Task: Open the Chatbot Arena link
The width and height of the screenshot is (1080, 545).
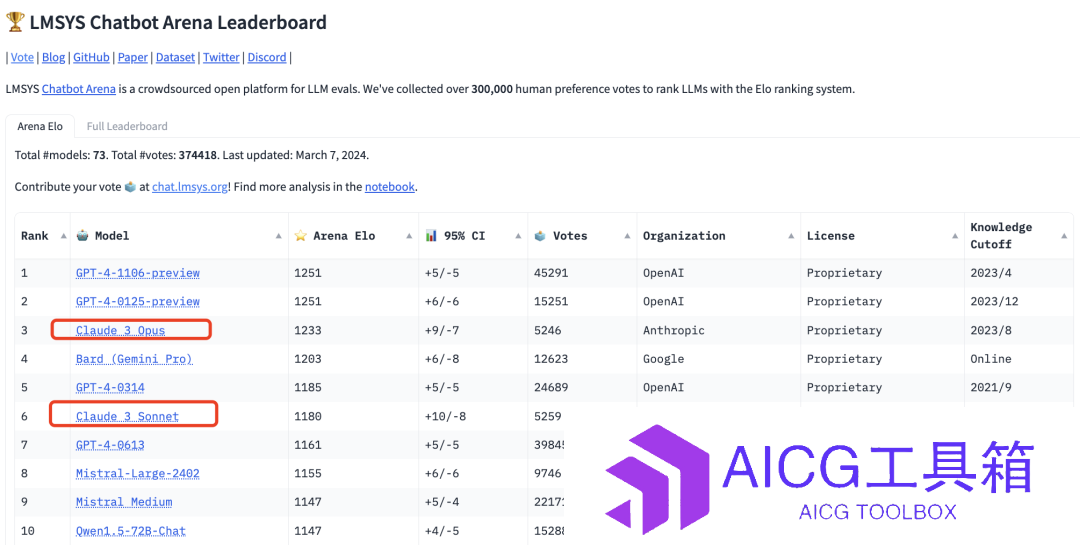Action: pyautogui.click(x=79, y=89)
